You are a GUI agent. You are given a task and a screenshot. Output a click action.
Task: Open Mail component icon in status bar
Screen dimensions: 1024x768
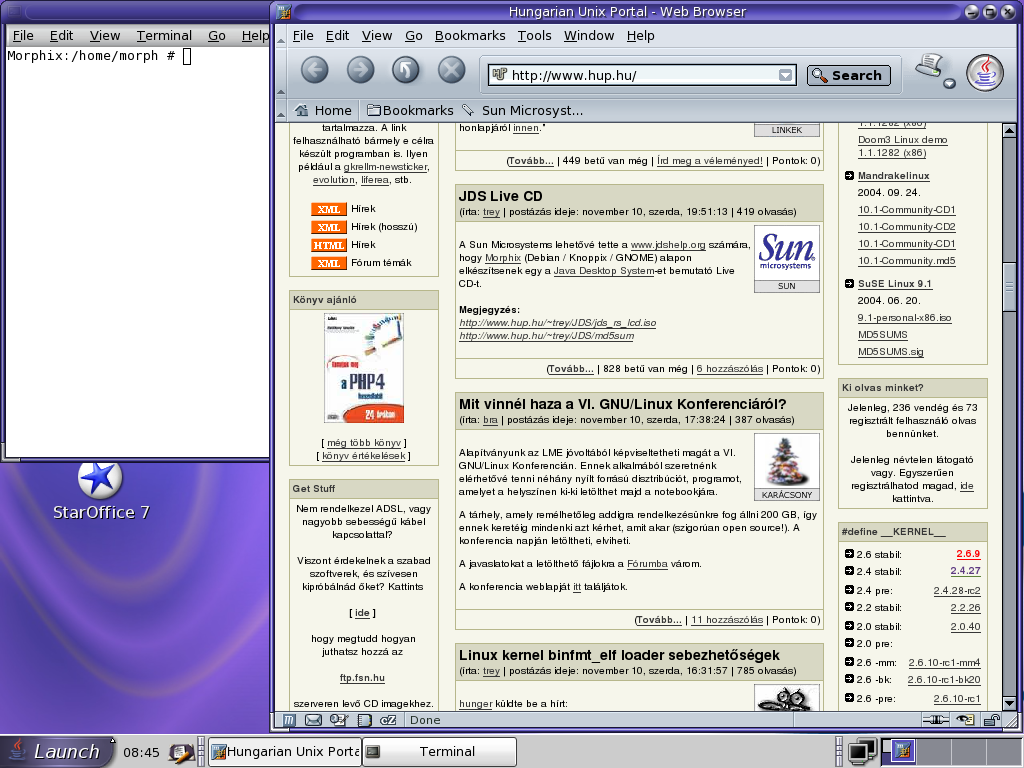pyautogui.click(x=313, y=720)
